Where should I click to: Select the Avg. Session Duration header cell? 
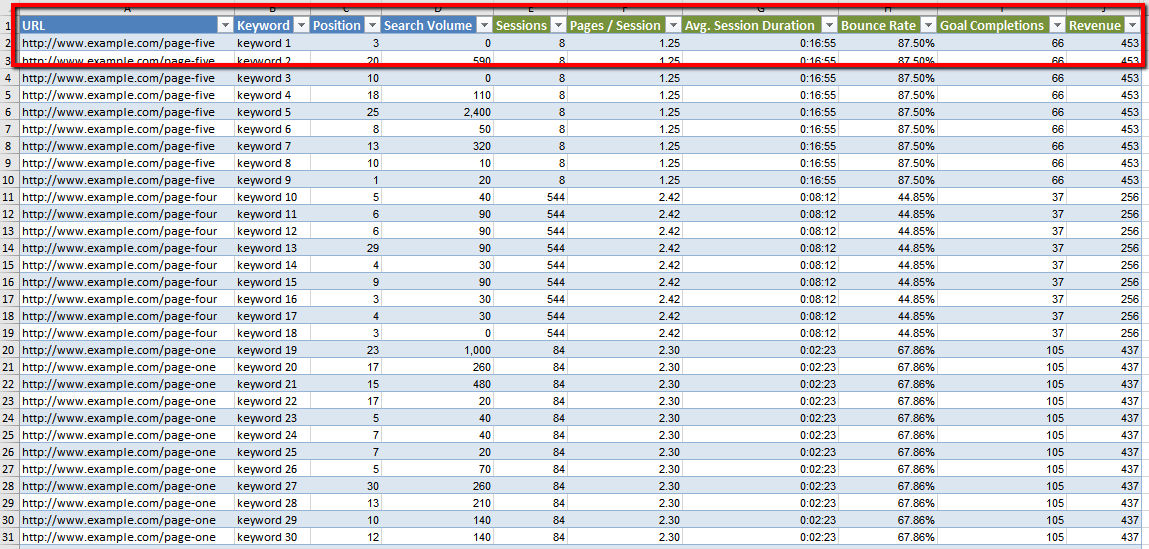coord(760,26)
